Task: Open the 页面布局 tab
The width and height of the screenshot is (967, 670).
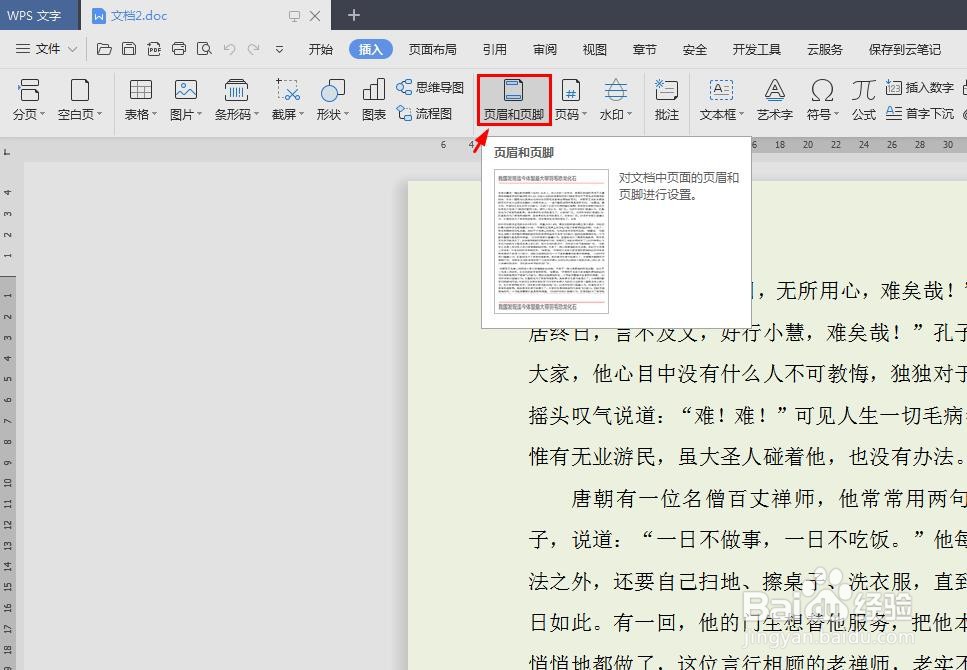Action: [x=432, y=49]
